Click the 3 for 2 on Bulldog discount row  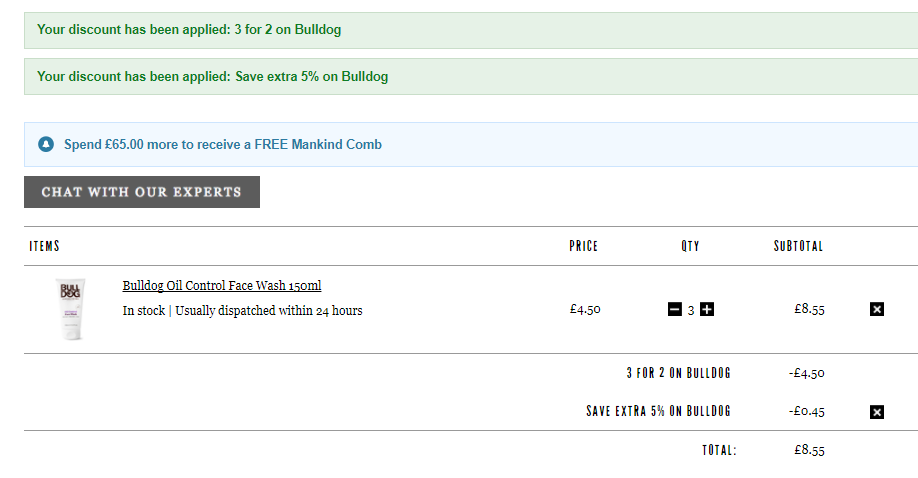tap(725, 373)
